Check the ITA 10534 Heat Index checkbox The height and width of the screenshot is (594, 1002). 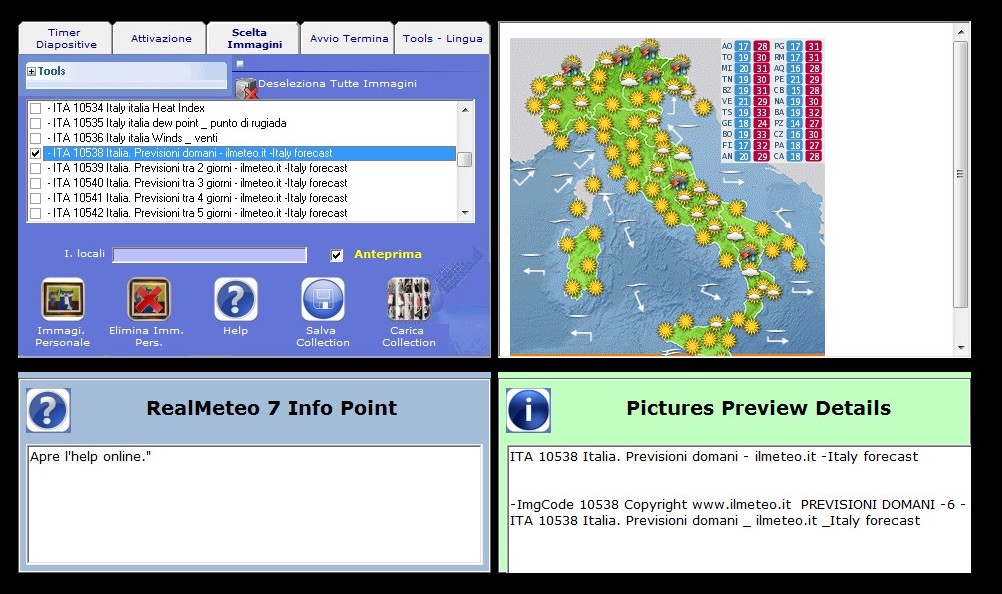click(x=36, y=109)
